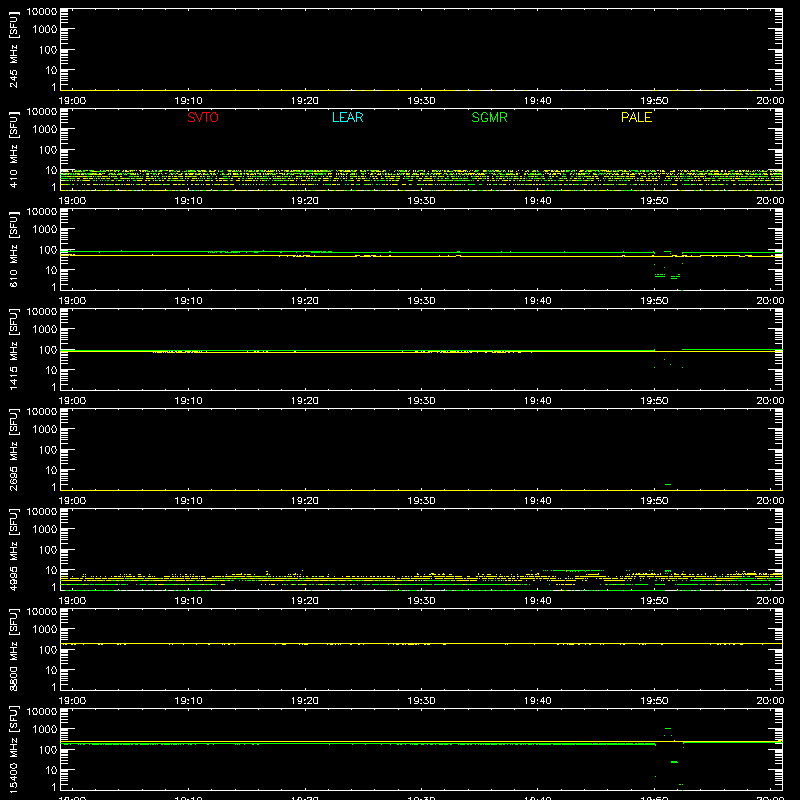Click the green SGMR legend label

tap(489, 117)
